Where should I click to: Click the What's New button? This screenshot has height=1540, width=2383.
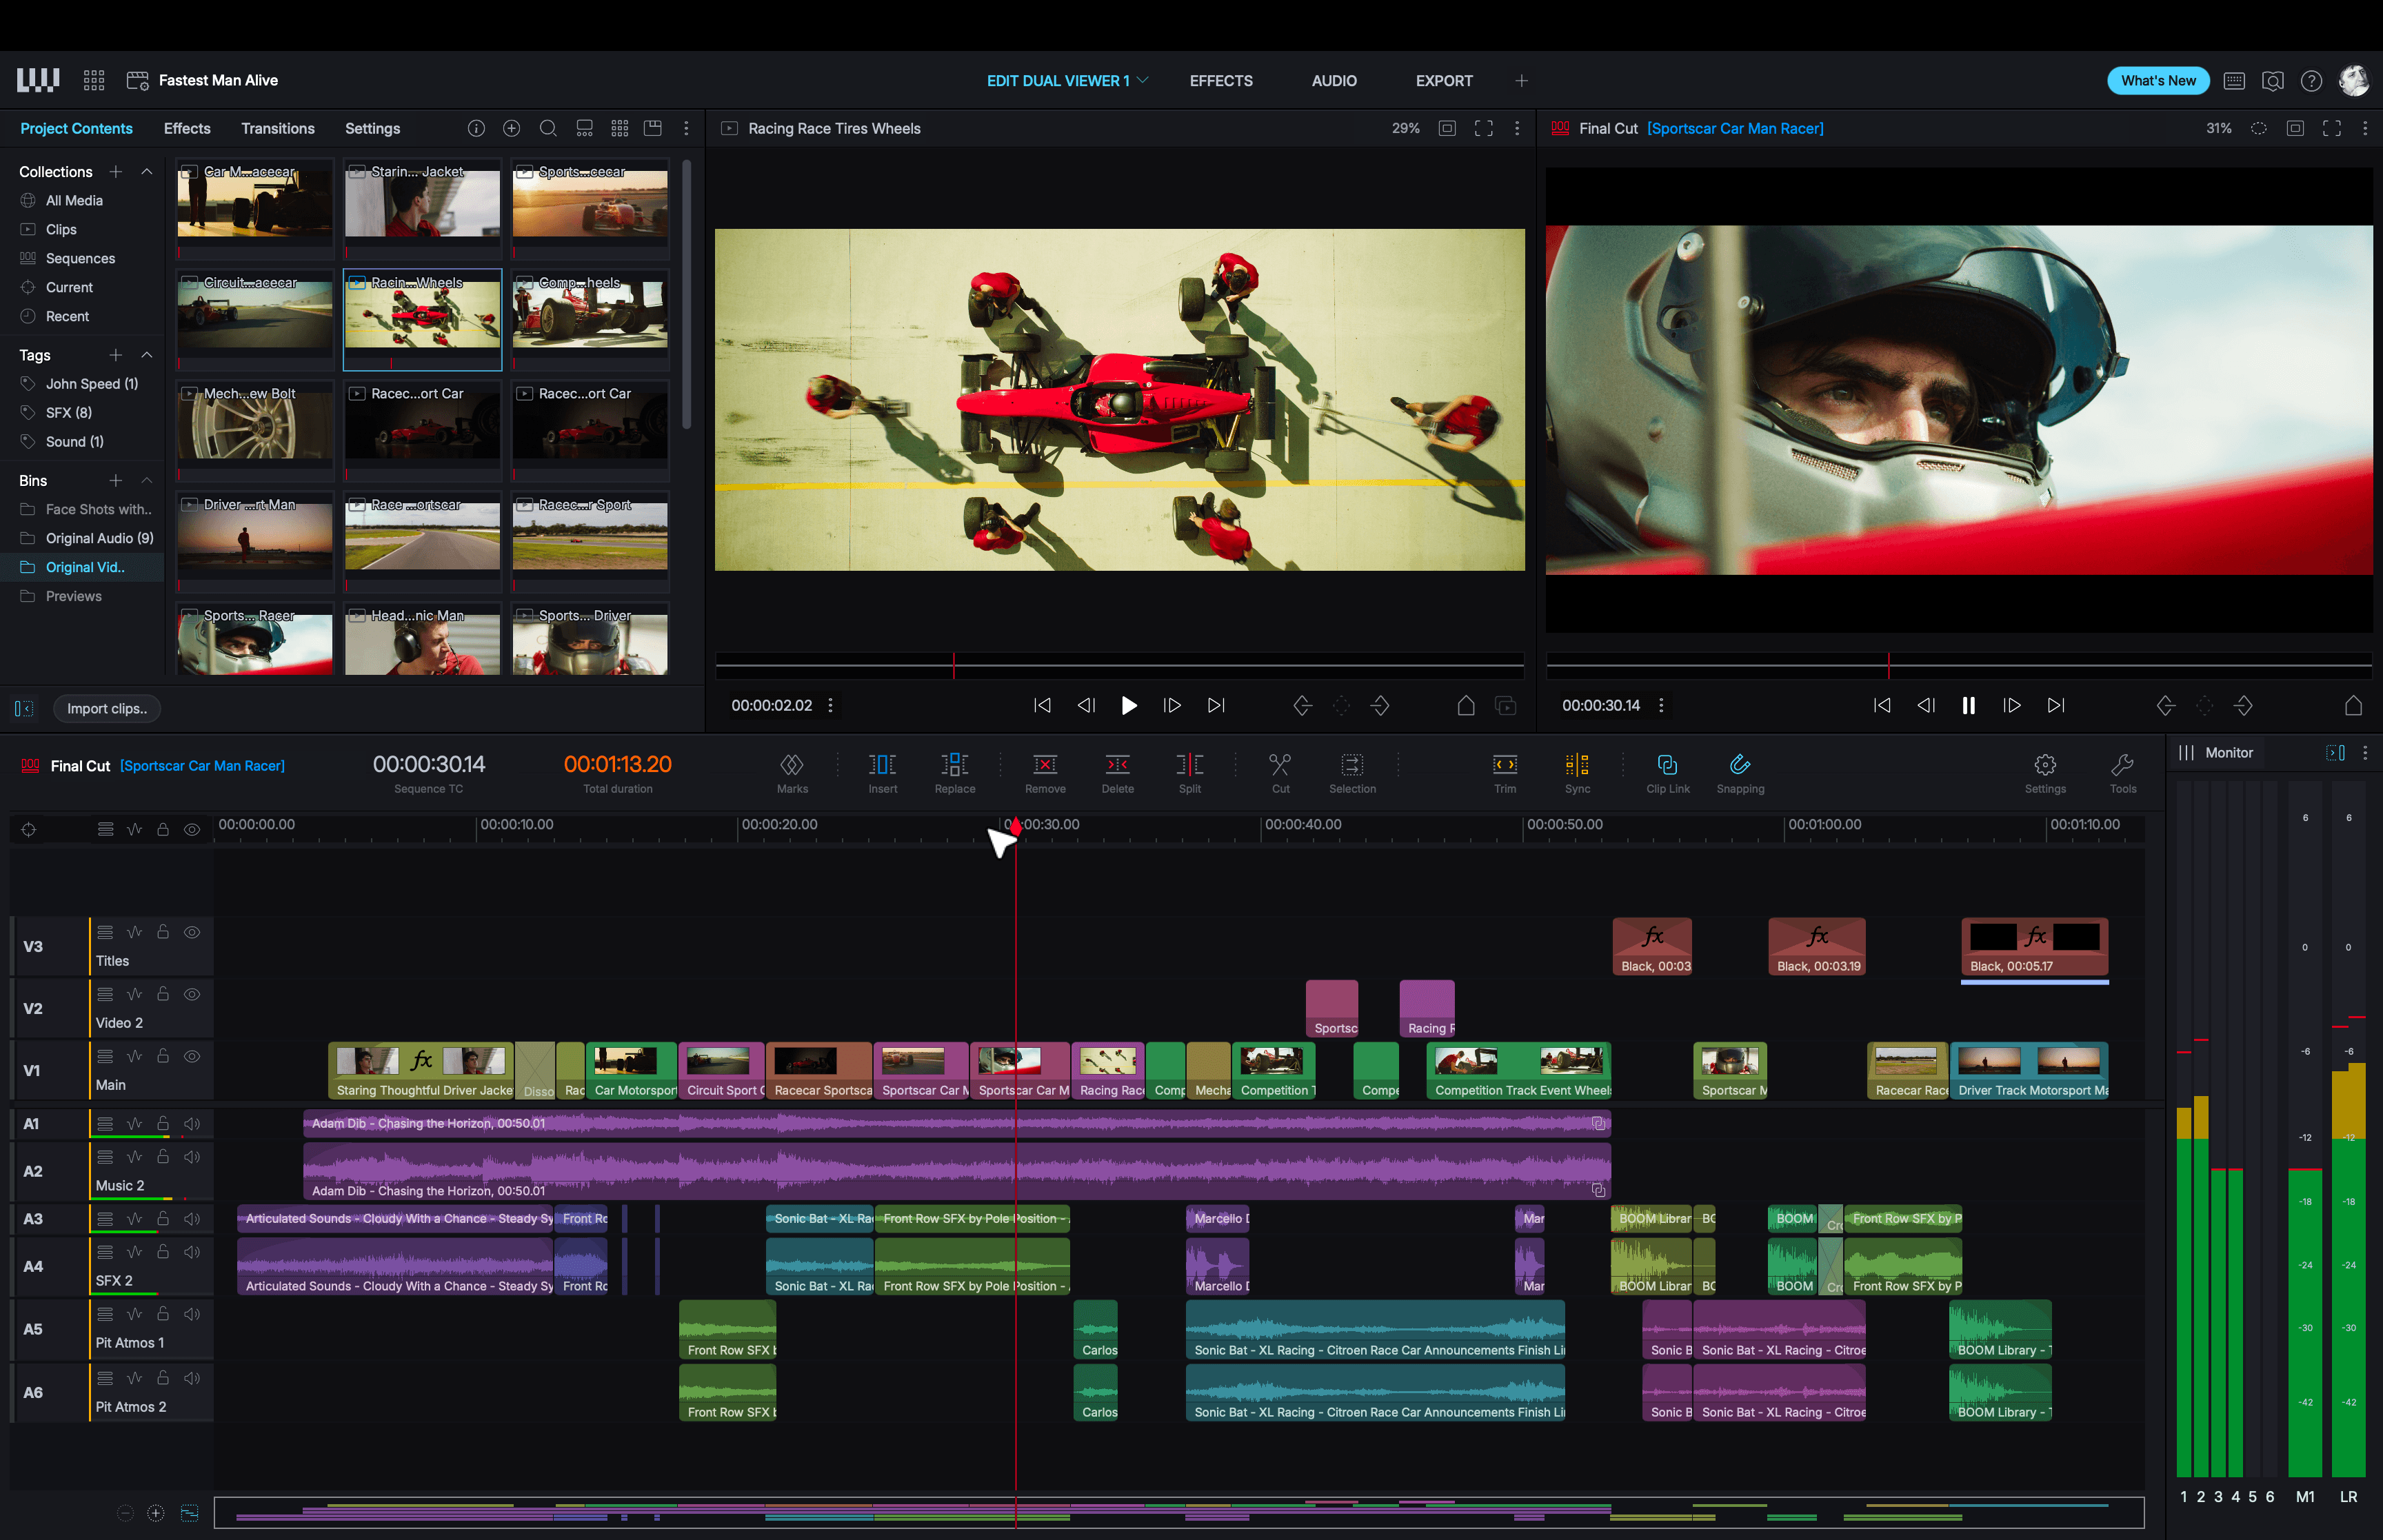pyautogui.click(x=2157, y=81)
